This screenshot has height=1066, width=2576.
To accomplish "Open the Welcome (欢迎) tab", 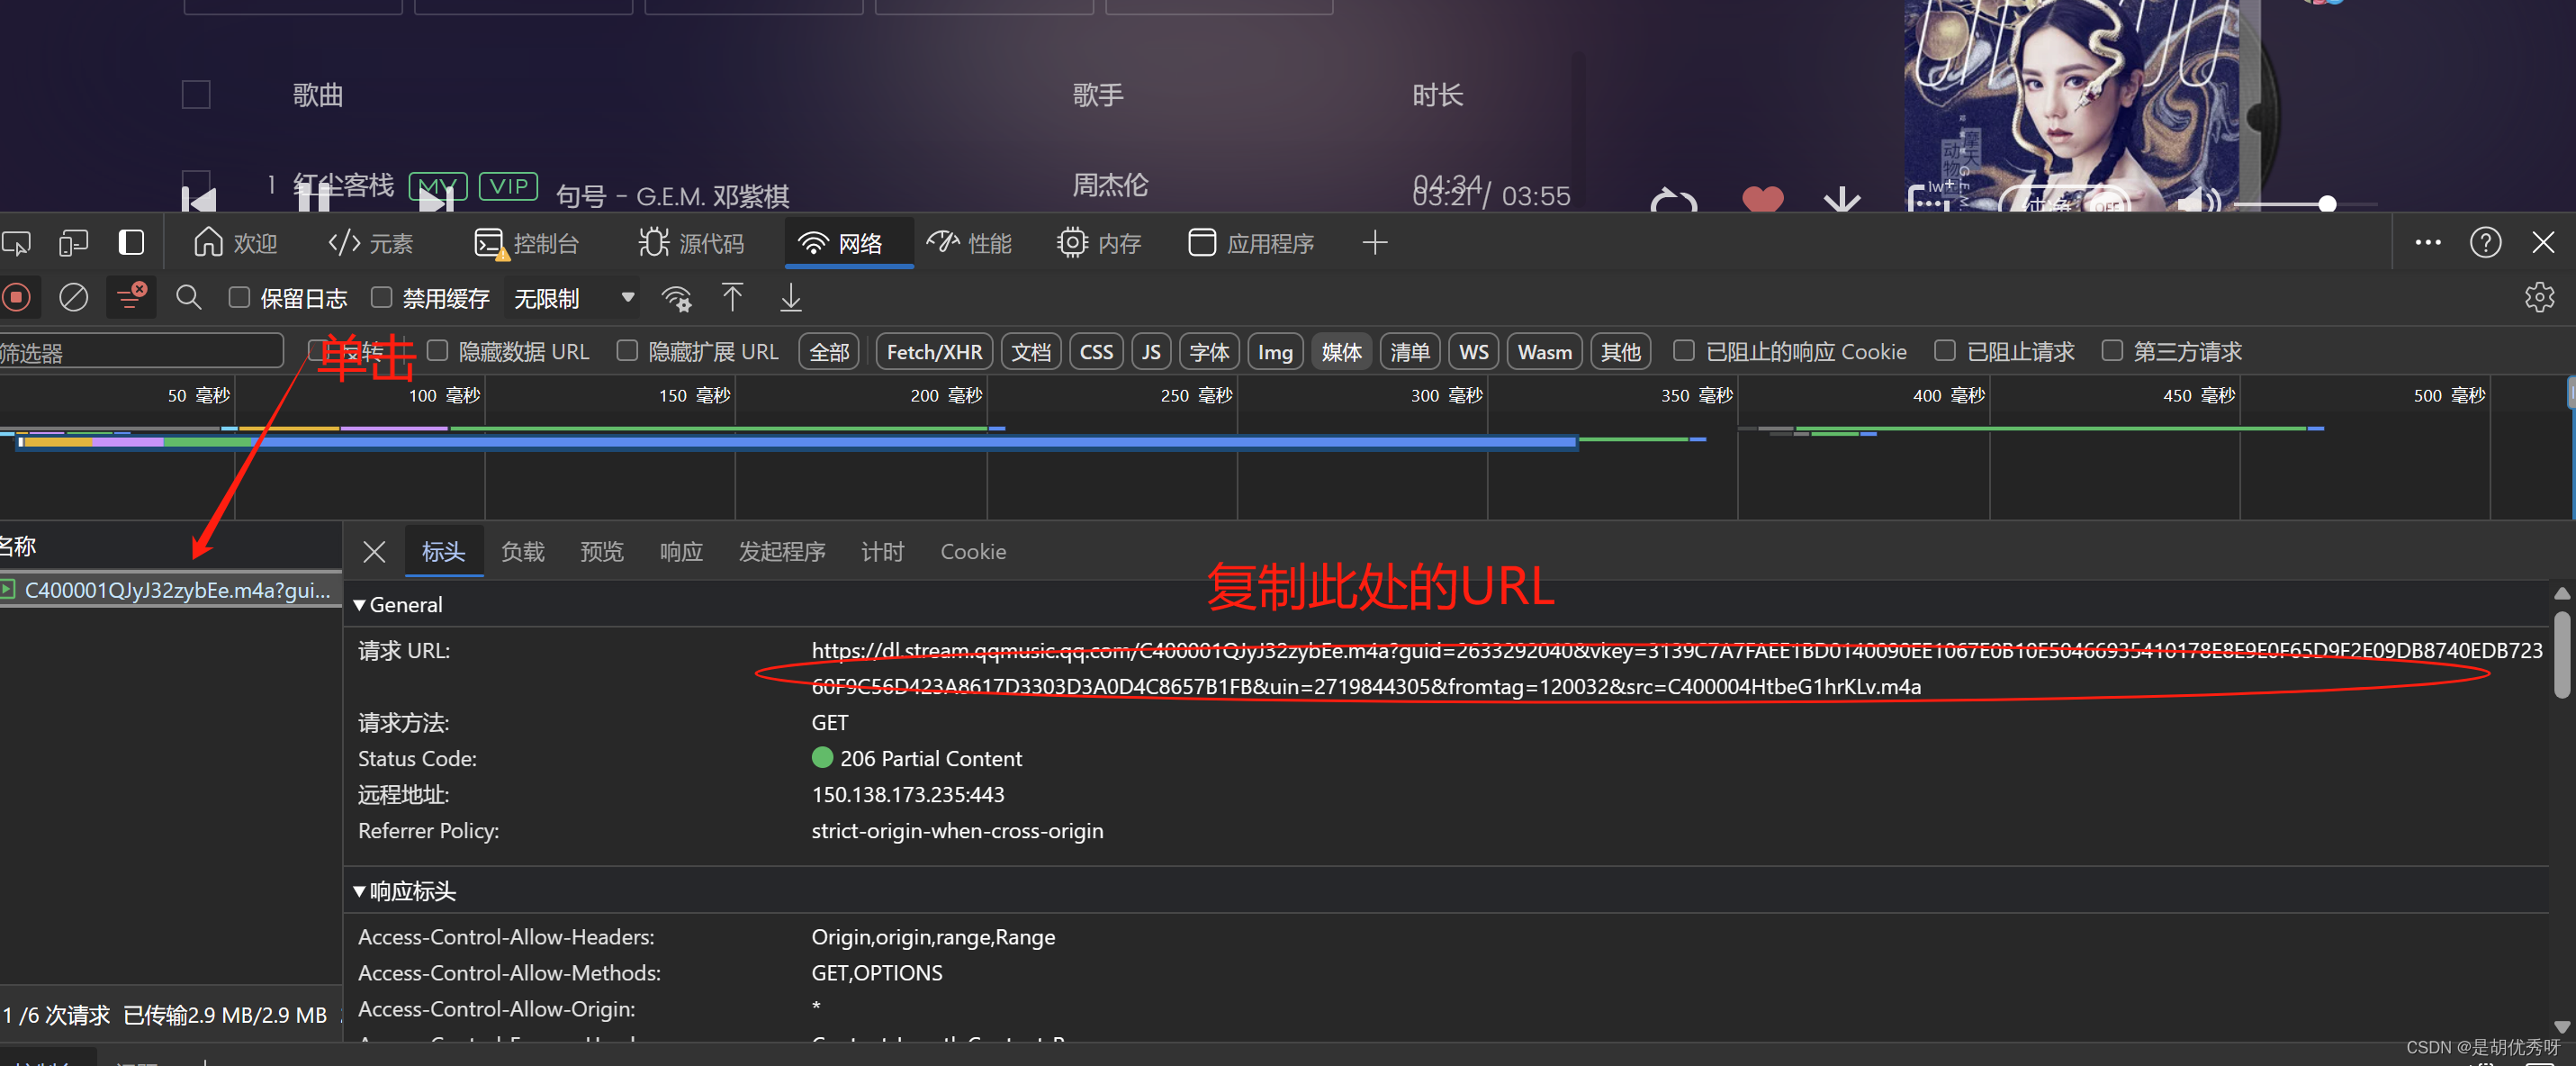I will click(x=236, y=243).
